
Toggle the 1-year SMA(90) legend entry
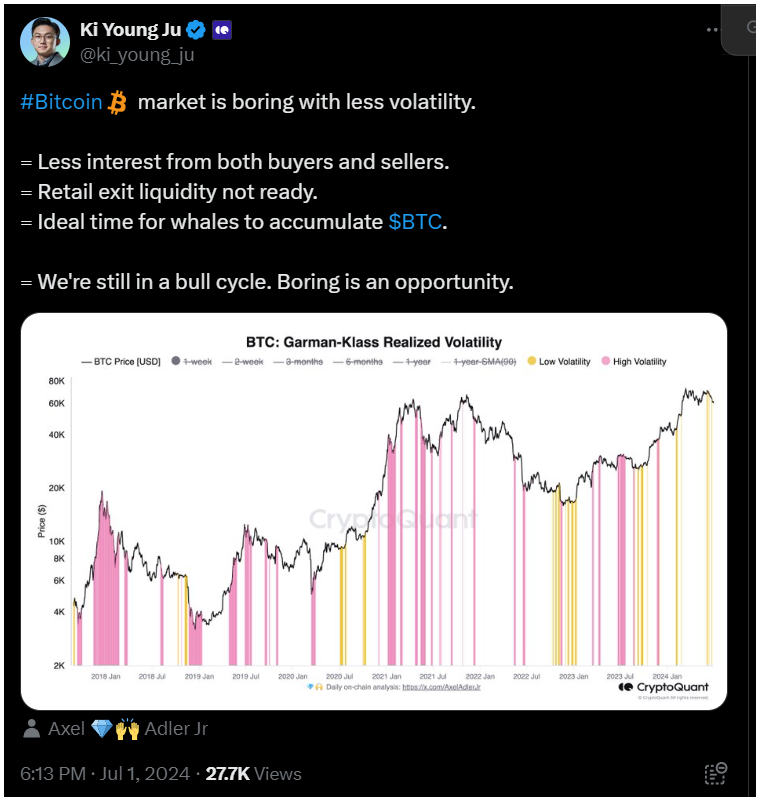pos(482,361)
